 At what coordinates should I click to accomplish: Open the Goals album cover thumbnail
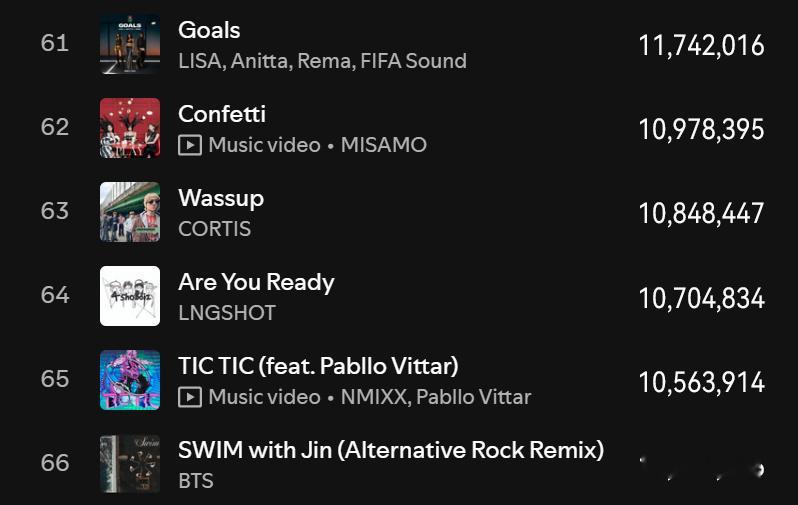click(130, 44)
